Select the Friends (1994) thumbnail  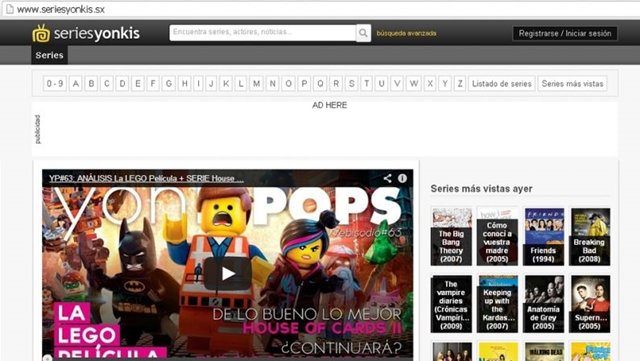click(543, 236)
